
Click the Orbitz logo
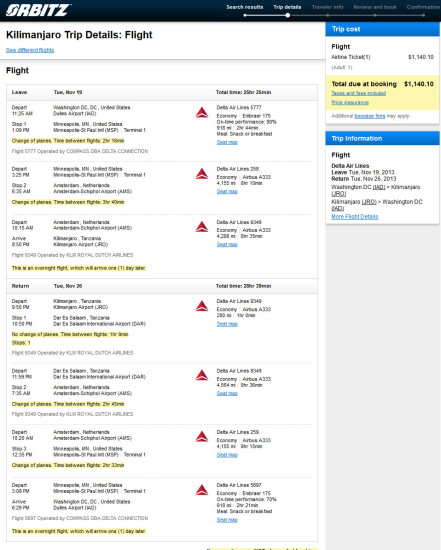tap(38, 10)
